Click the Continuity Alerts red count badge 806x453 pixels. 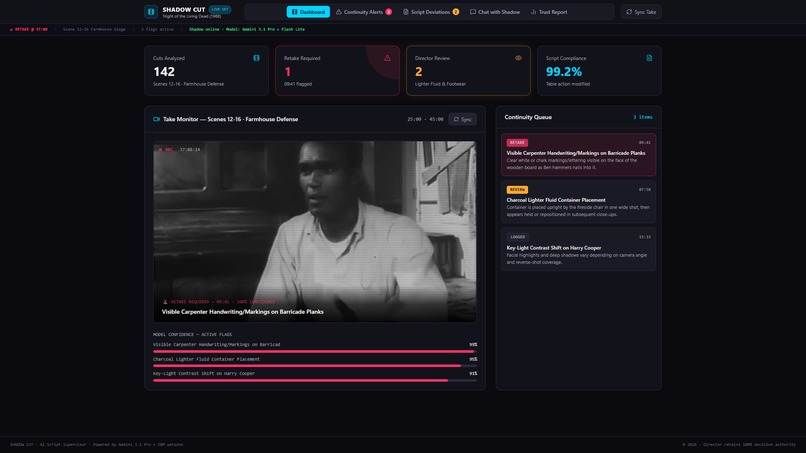tap(389, 12)
